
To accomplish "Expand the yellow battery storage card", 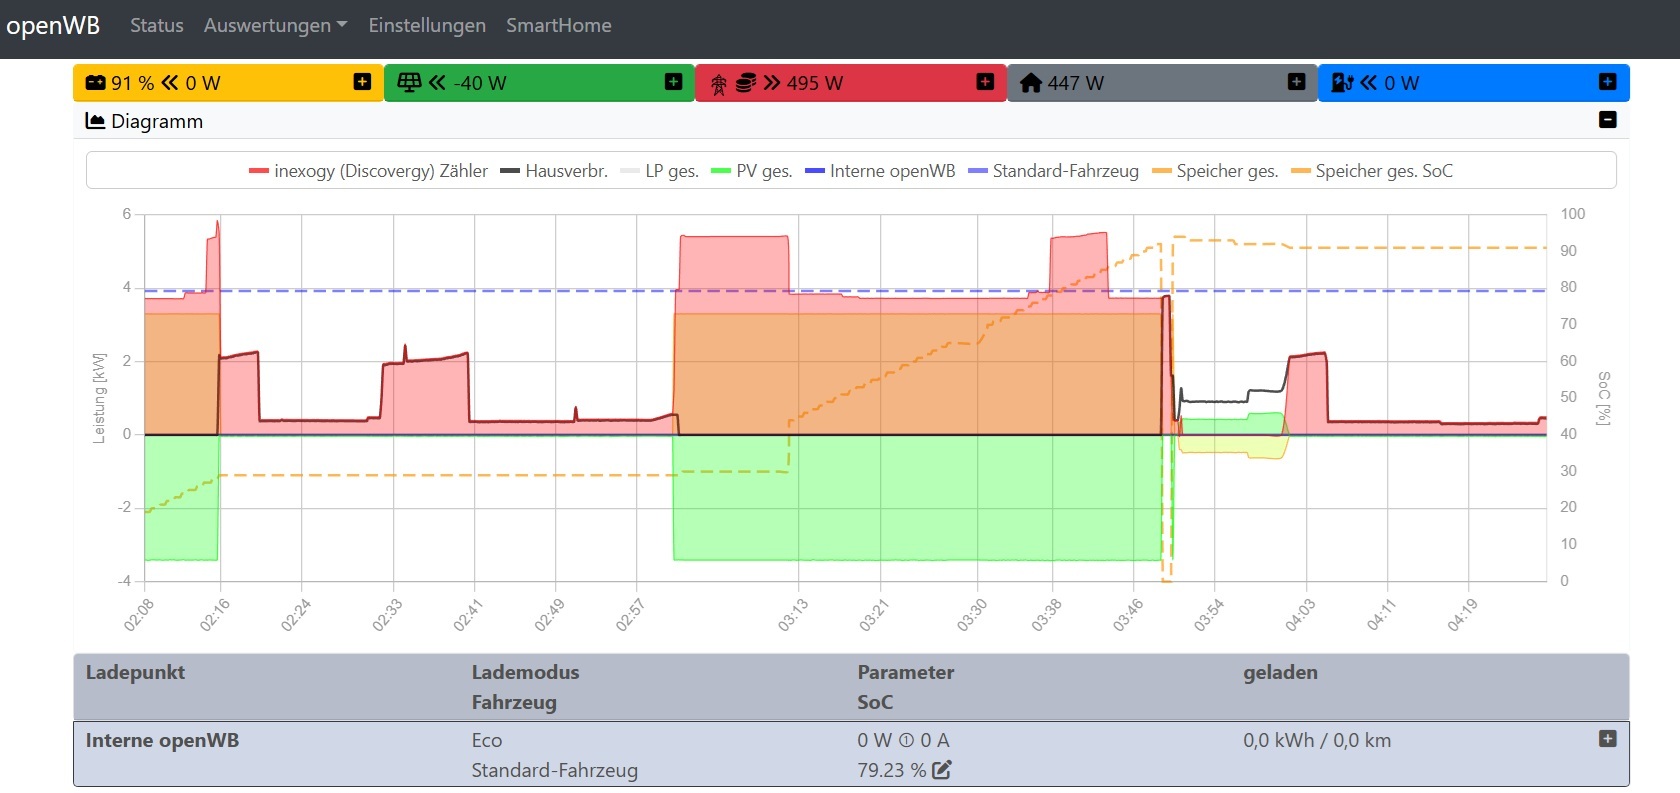I will (362, 82).
